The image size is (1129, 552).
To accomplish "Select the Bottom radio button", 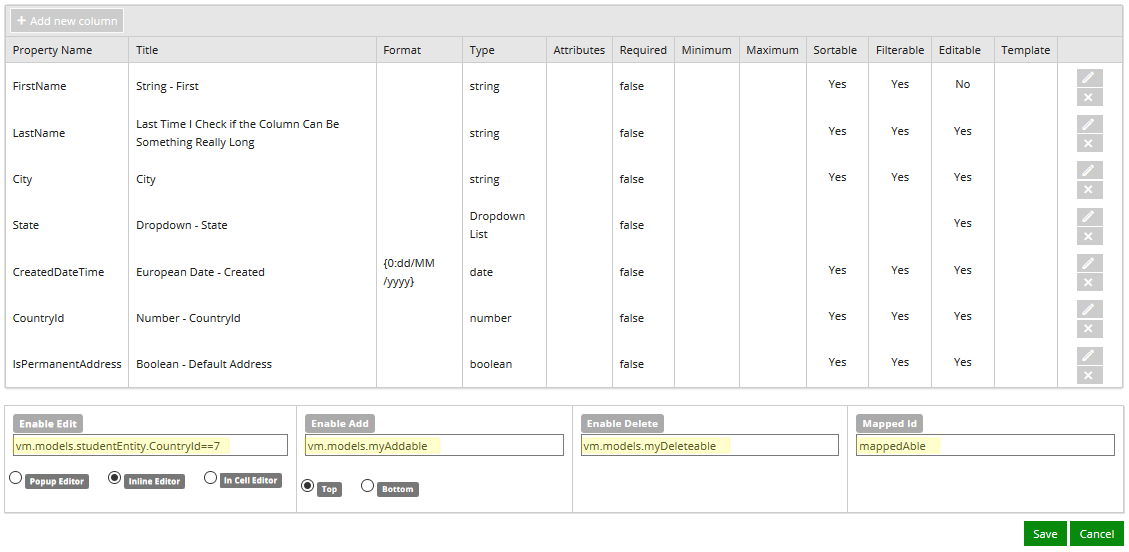I will (x=367, y=486).
